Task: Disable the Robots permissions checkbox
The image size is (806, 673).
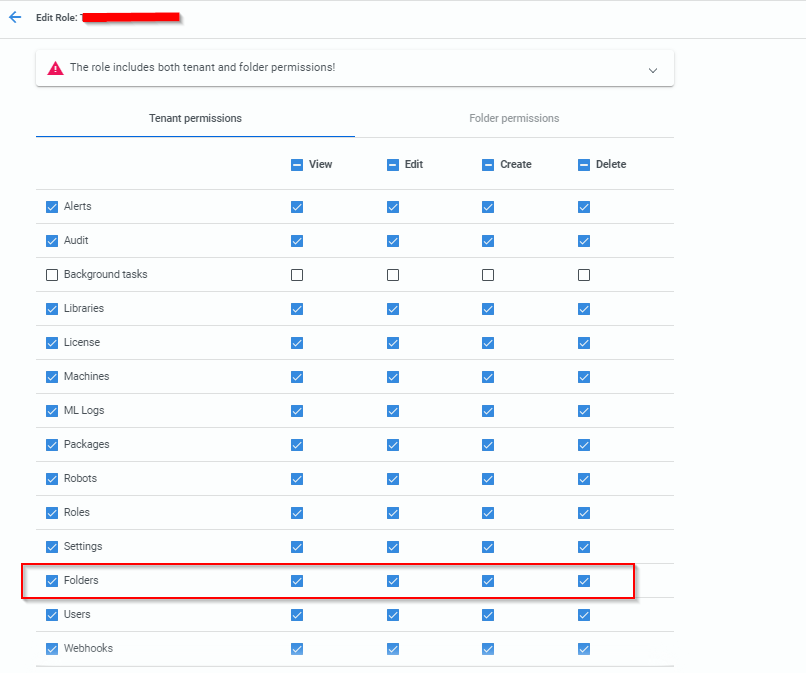Action: click(51, 478)
